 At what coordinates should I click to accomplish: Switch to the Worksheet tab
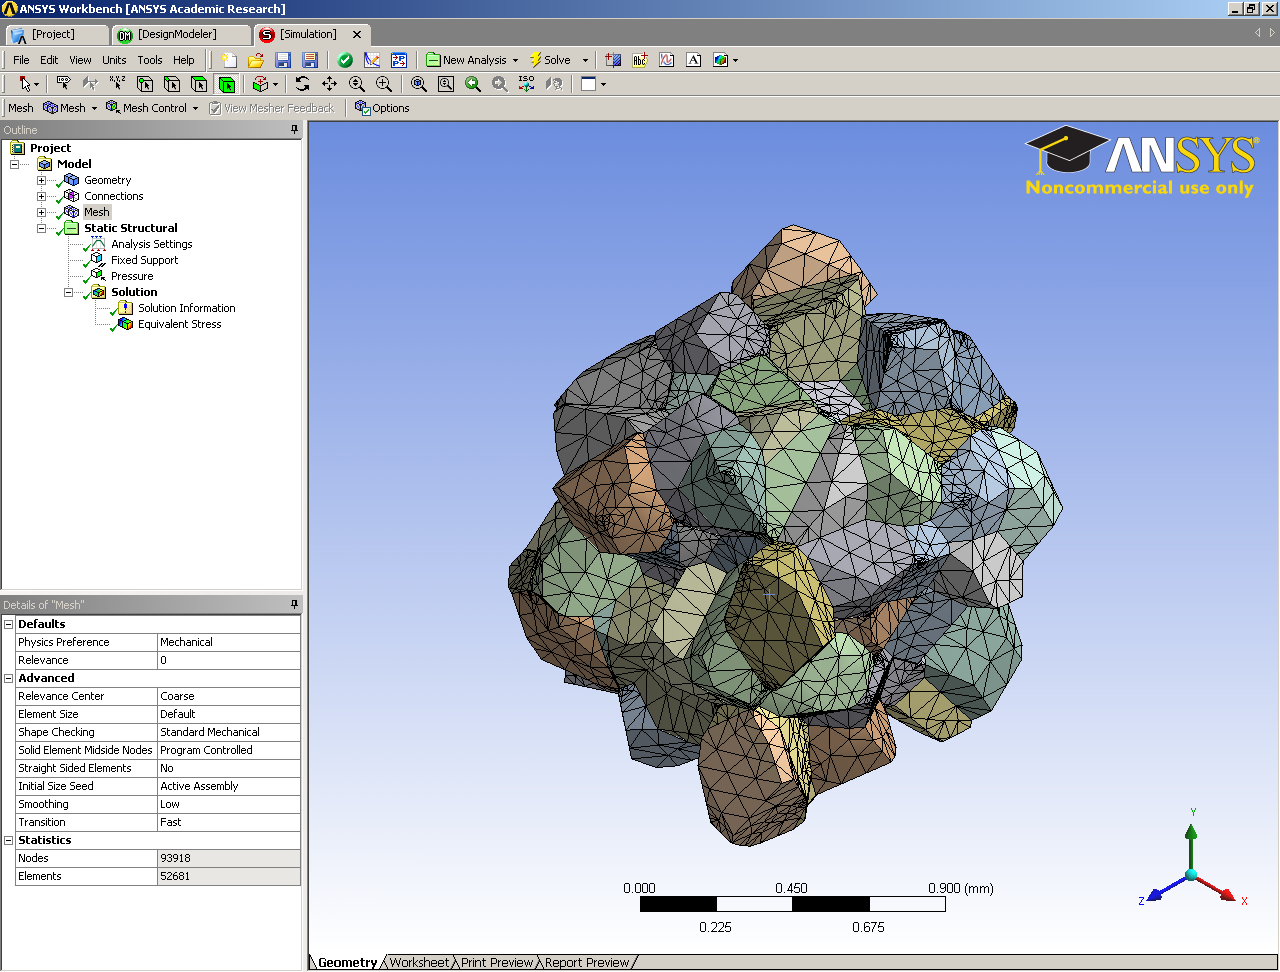(x=419, y=962)
